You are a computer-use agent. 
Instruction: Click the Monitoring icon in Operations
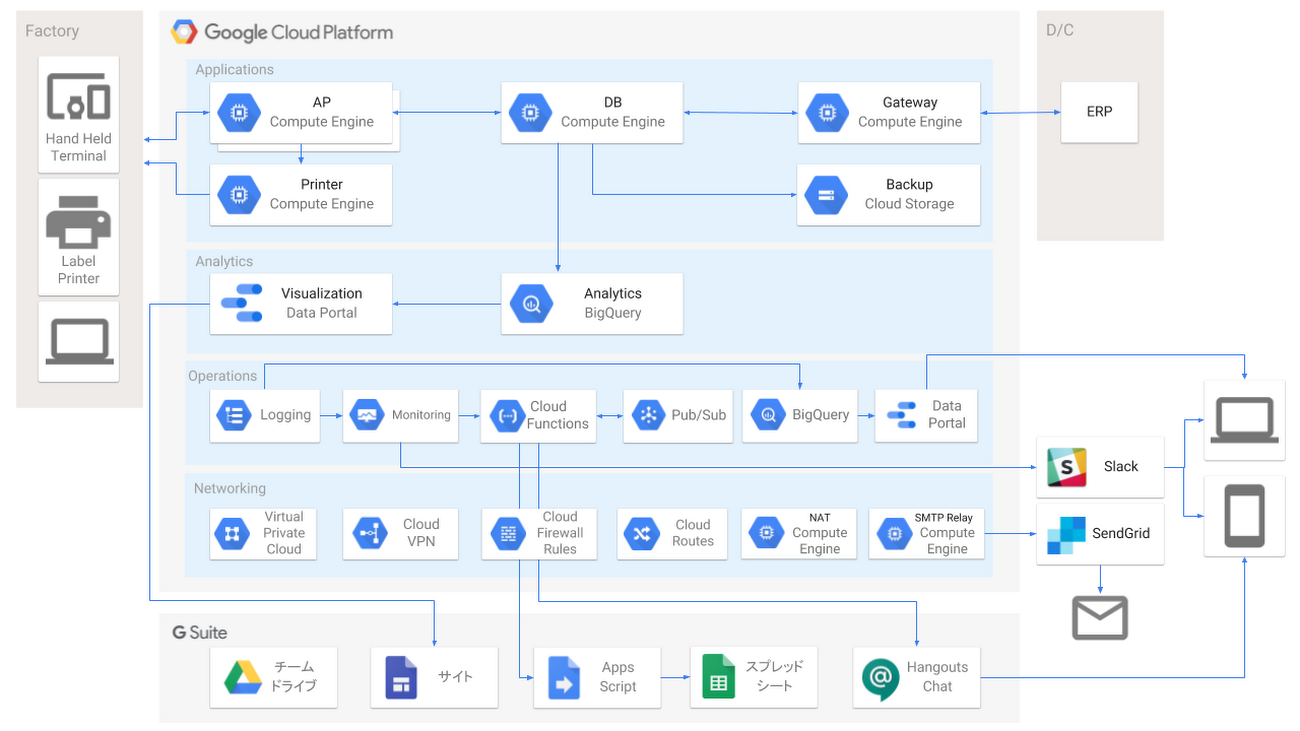pyautogui.click(x=367, y=415)
